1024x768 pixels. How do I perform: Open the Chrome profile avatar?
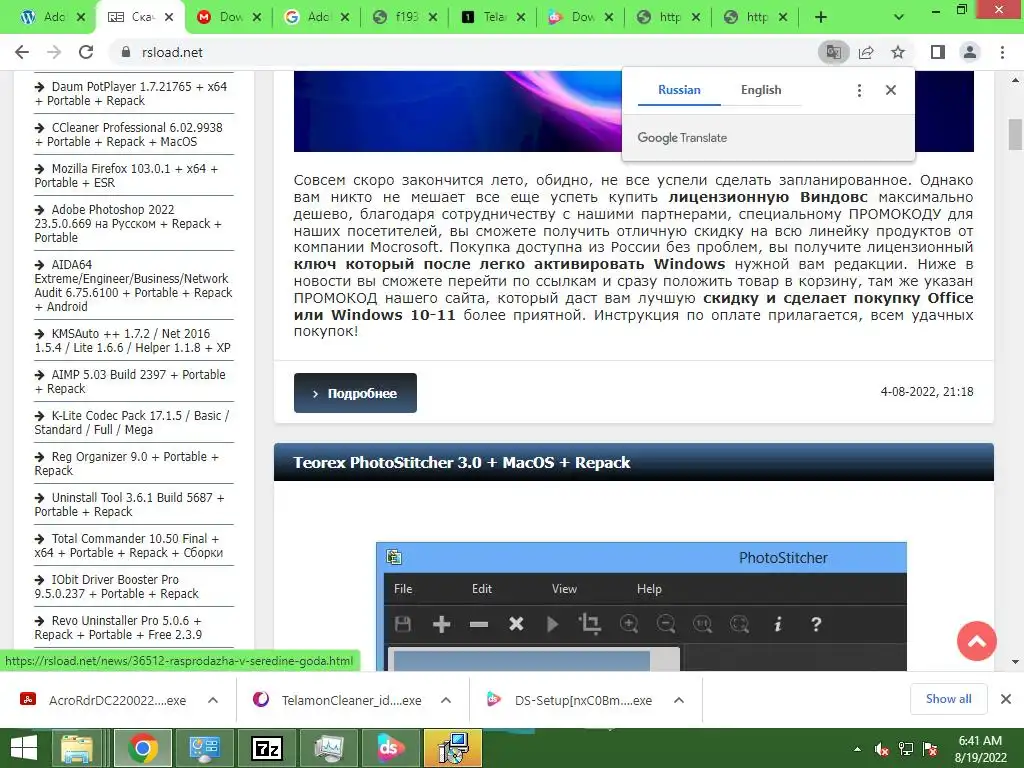[x=970, y=52]
